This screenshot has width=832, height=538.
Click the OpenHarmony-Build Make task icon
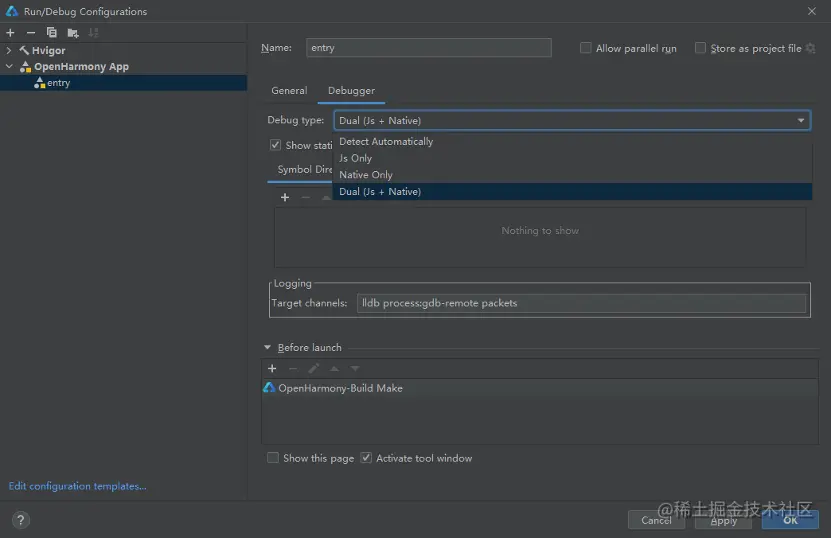[x=269, y=388]
